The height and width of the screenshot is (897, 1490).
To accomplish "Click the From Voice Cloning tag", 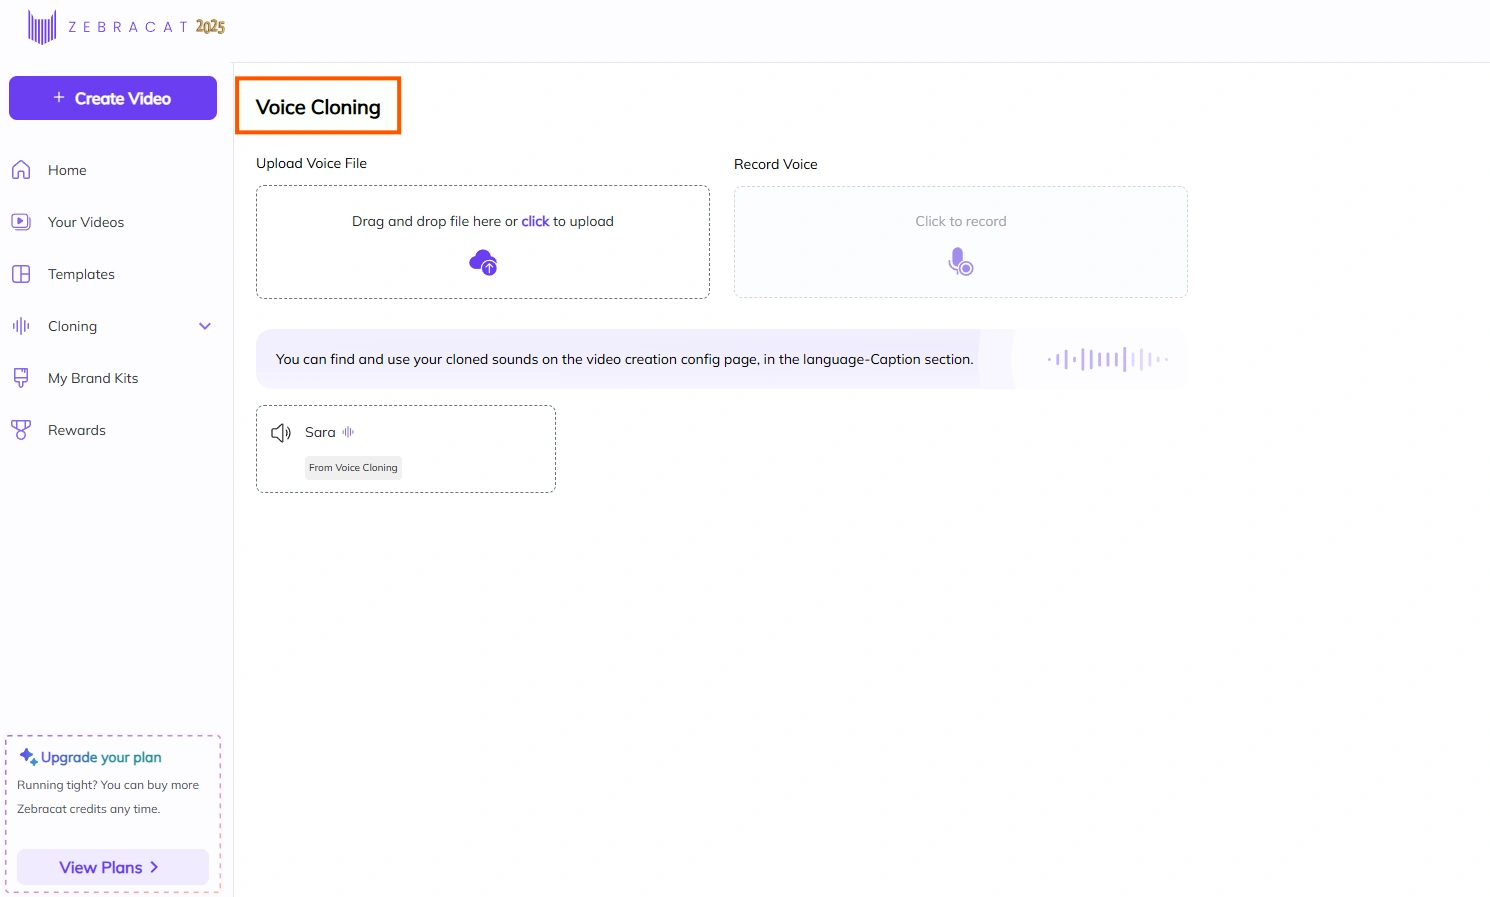I will click(x=353, y=468).
